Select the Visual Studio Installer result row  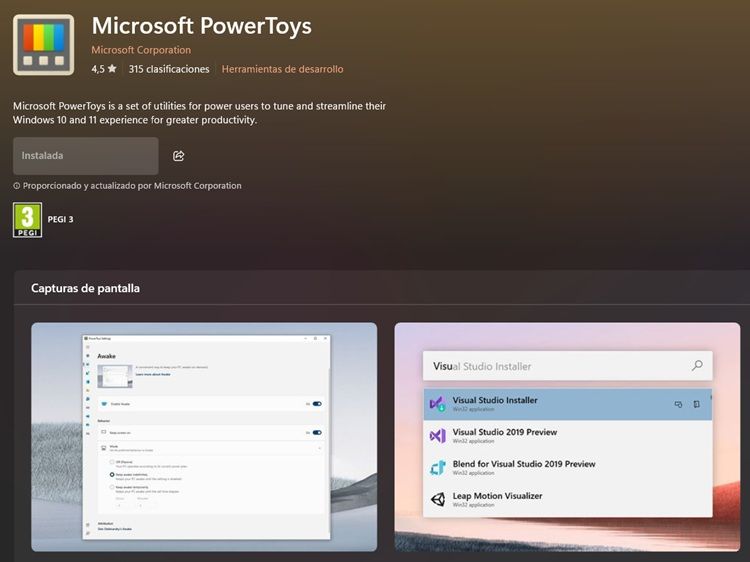568,404
